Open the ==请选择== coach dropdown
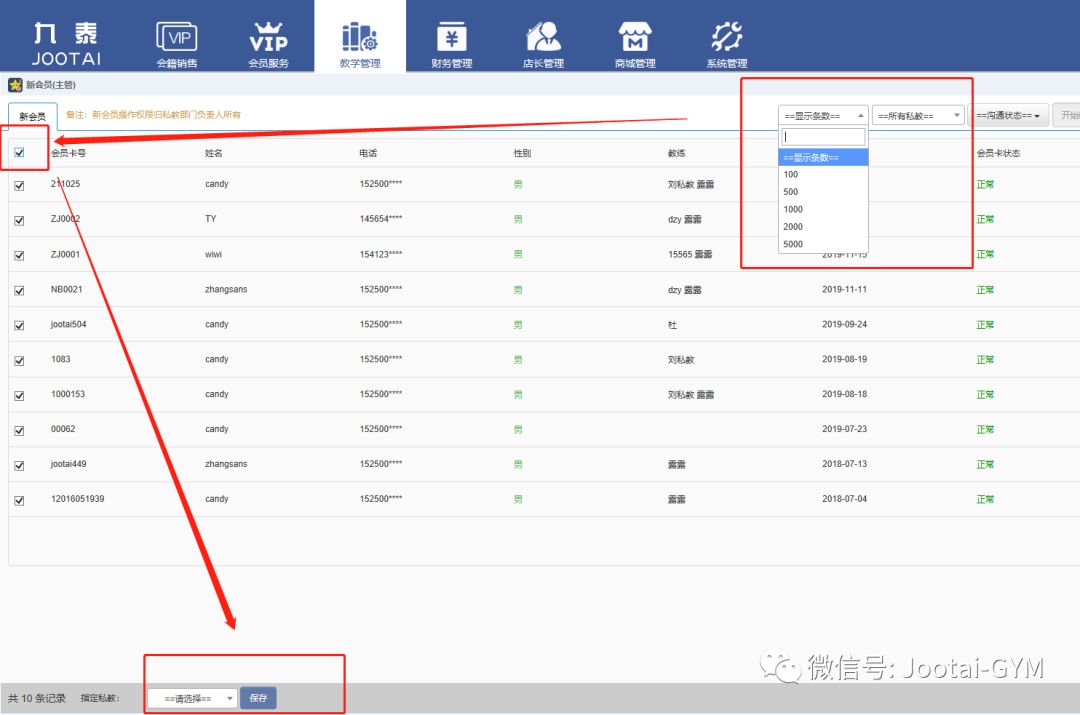Image resolution: width=1080 pixels, height=715 pixels. click(x=190, y=697)
